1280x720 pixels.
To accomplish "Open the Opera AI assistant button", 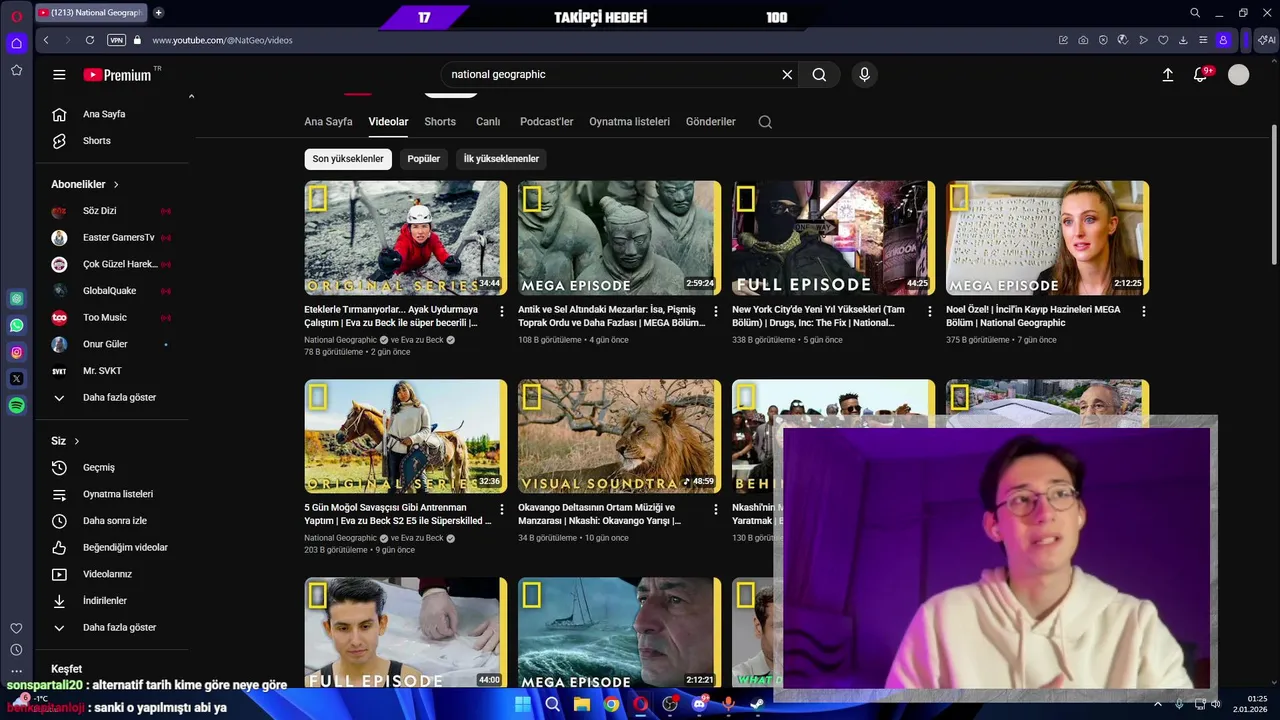I will click(x=1265, y=40).
